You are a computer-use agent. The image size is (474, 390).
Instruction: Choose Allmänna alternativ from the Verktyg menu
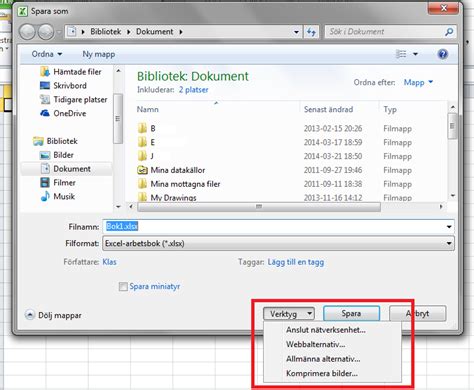pos(323,359)
